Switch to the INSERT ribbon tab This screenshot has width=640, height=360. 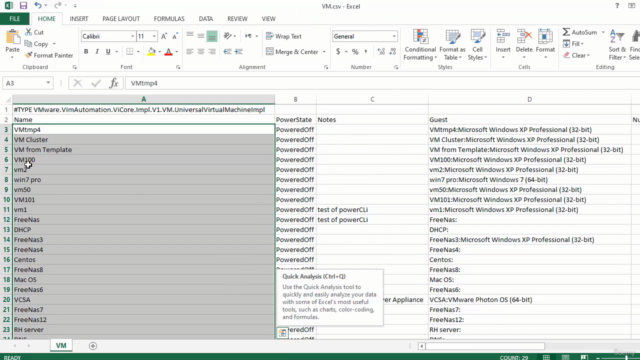coord(79,19)
